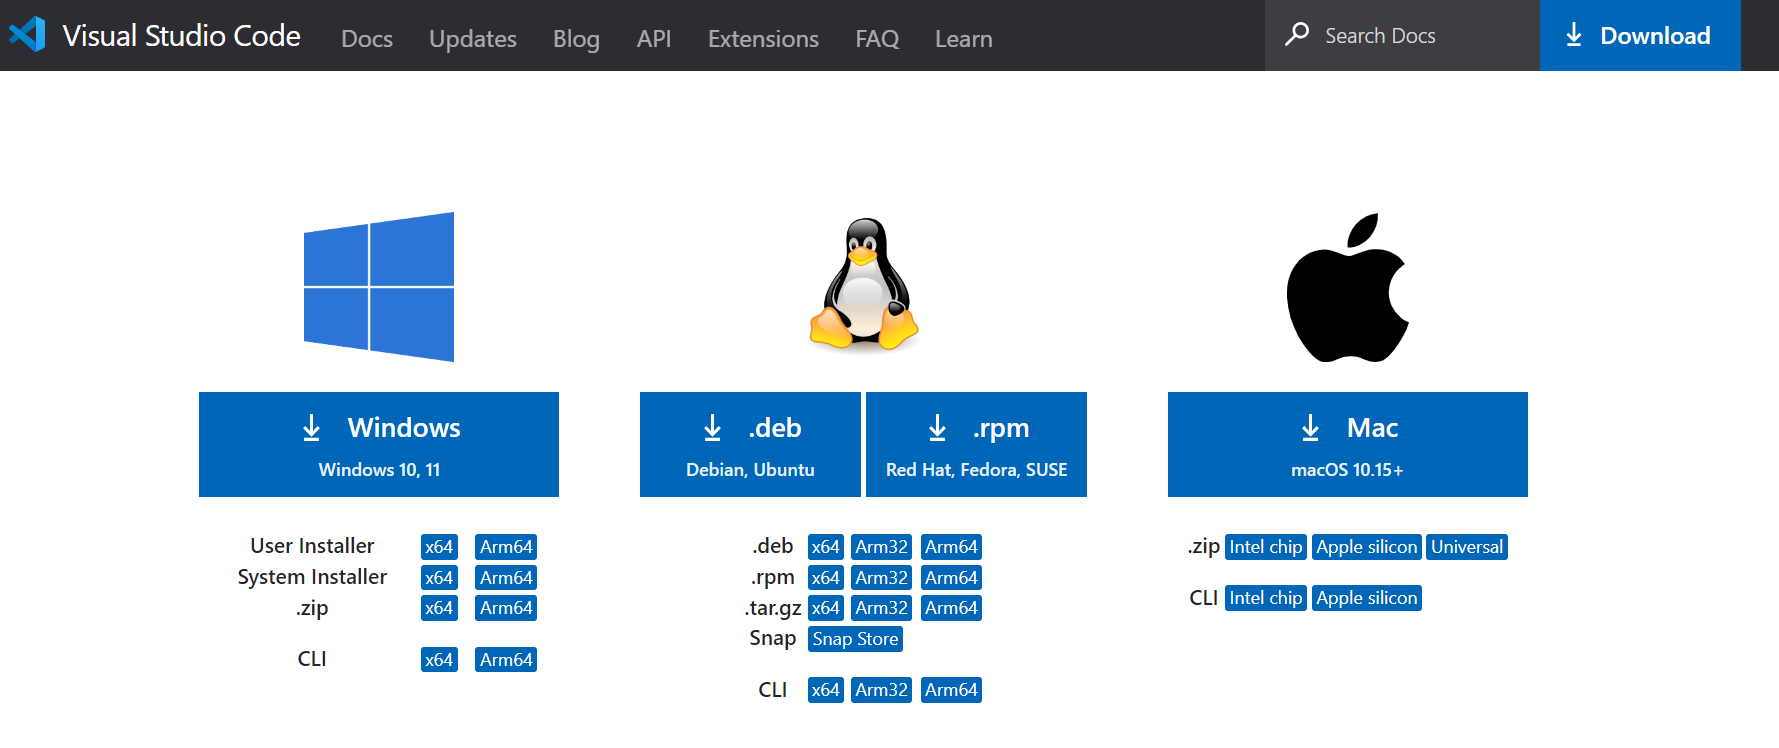Select Windows System Installer Arm64
This screenshot has width=1779, height=748.
point(506,578)
